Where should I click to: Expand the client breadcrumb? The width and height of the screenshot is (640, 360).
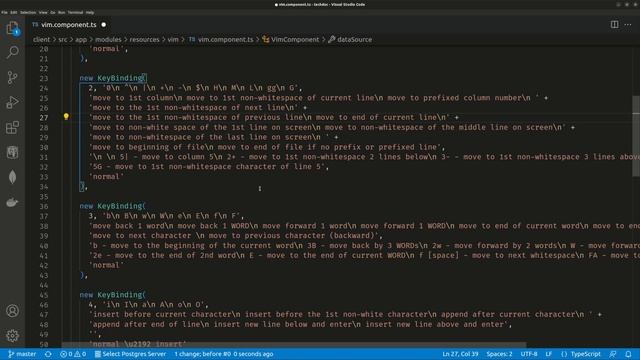click(x=41, y=40)
